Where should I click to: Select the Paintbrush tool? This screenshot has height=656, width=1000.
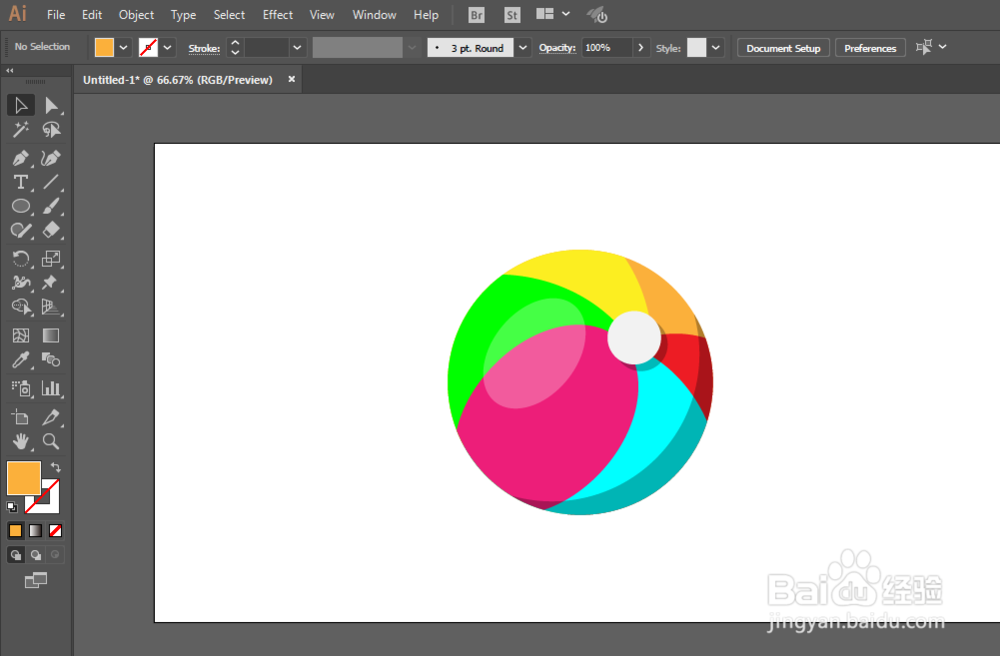tap(51, 206)
